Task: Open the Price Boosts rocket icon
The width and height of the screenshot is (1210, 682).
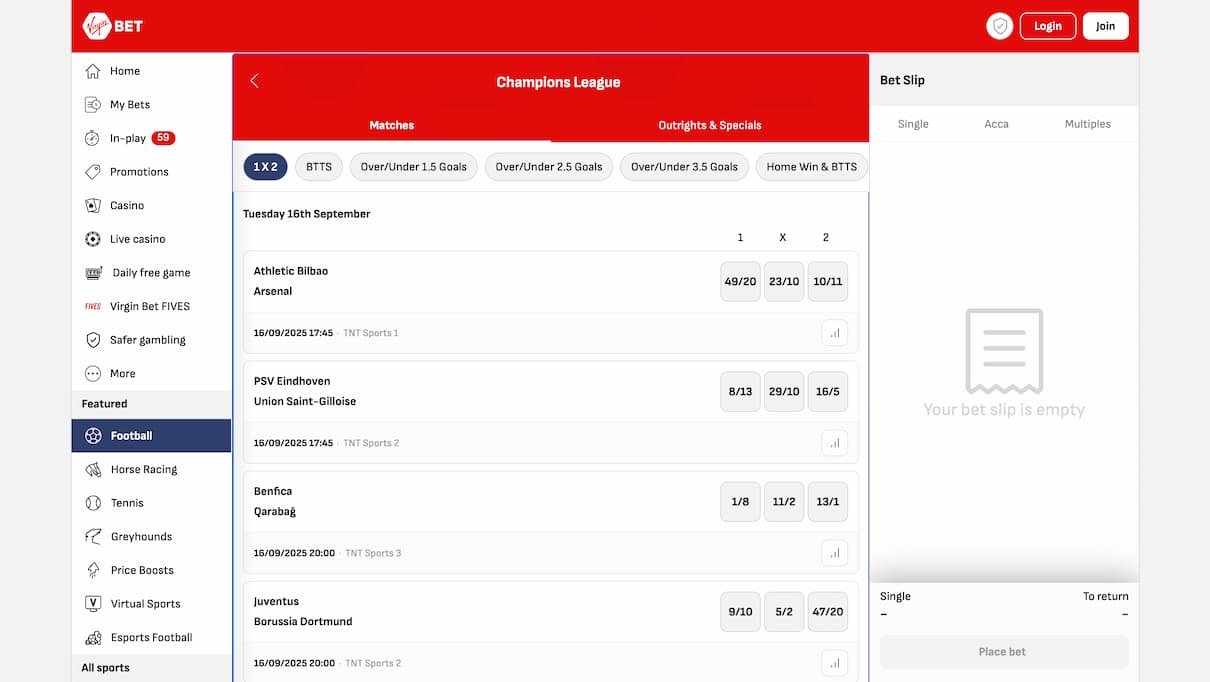Action: (x=93, y=570)
